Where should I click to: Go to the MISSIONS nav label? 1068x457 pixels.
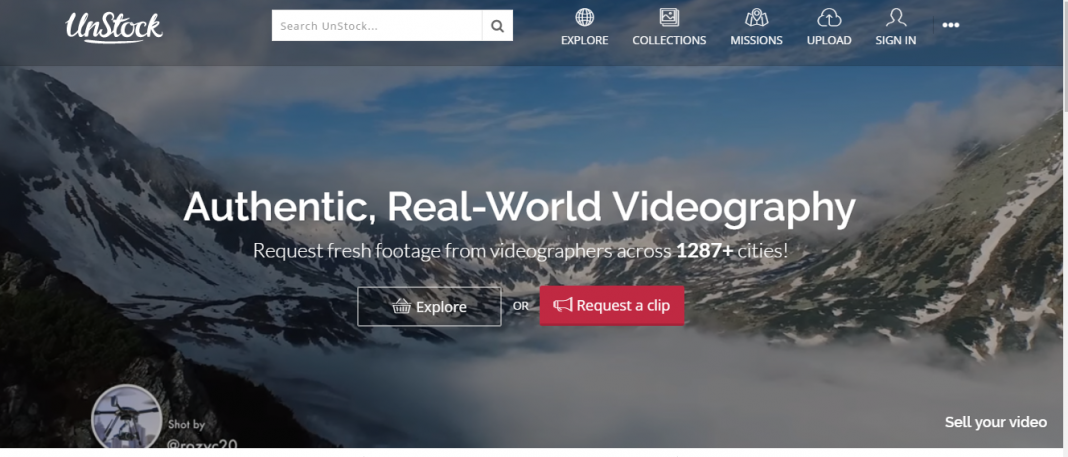point(756,40)
